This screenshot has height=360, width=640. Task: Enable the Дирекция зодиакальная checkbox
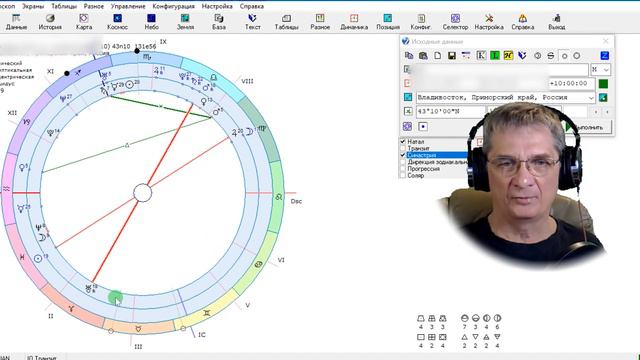click(403, 162)
